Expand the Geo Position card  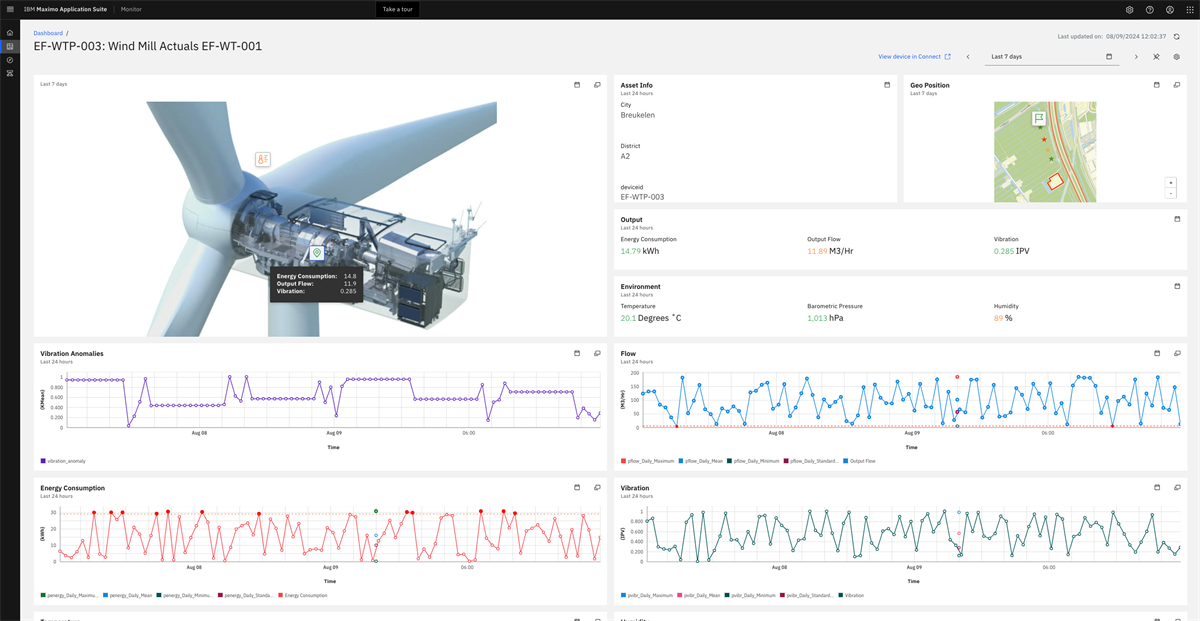pos(1177,85)
